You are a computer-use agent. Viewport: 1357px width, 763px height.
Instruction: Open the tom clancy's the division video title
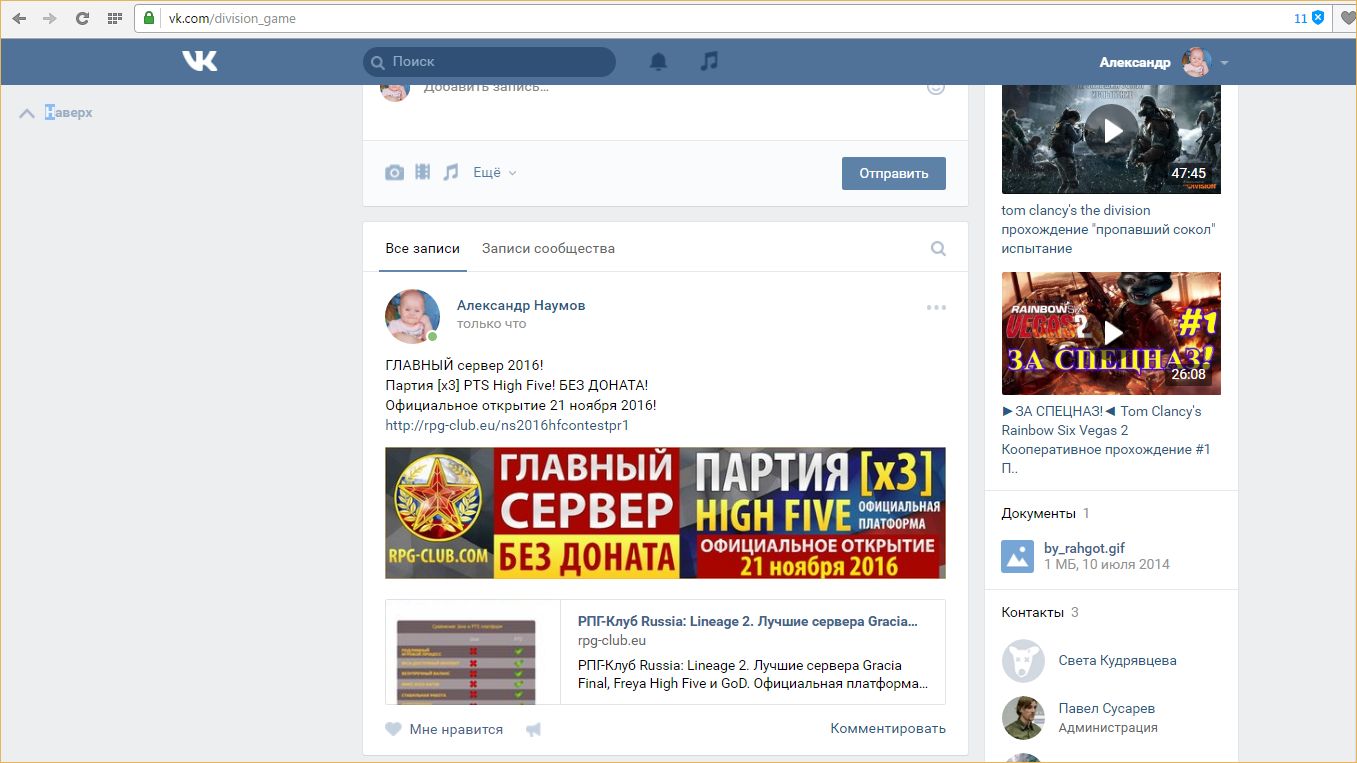(1109, 229)
